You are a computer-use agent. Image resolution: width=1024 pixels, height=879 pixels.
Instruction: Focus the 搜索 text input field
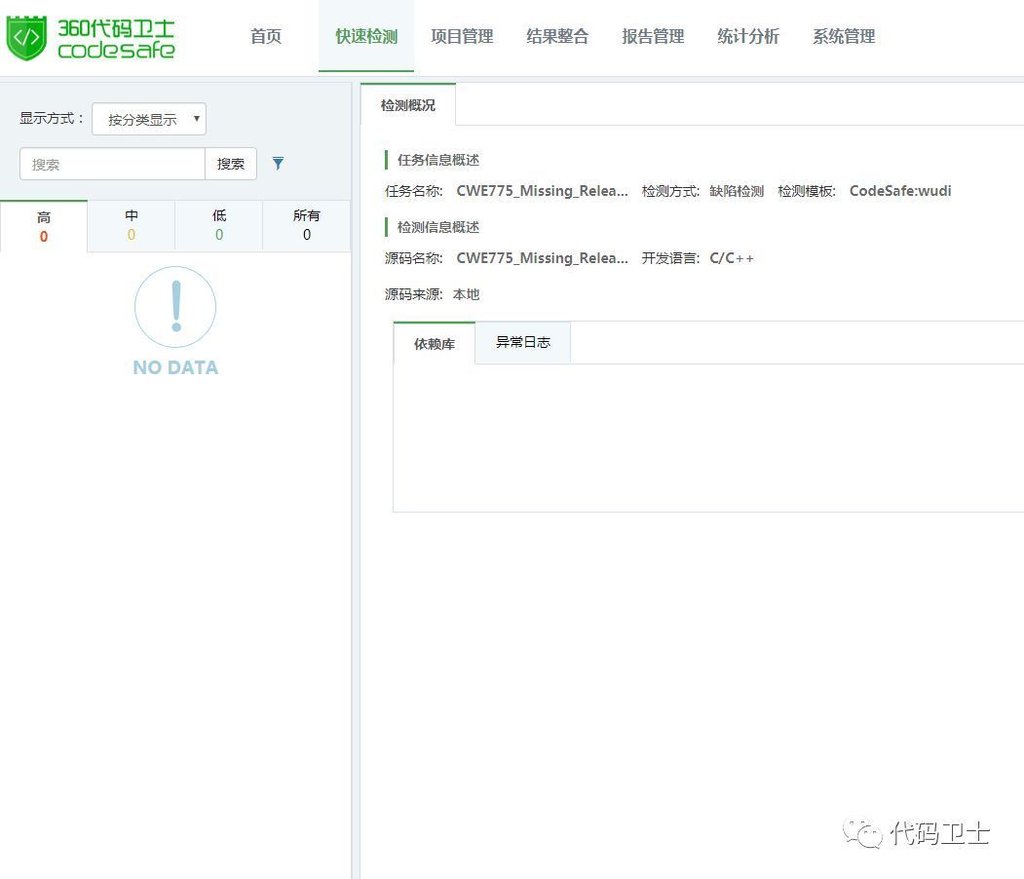[112, 163]
